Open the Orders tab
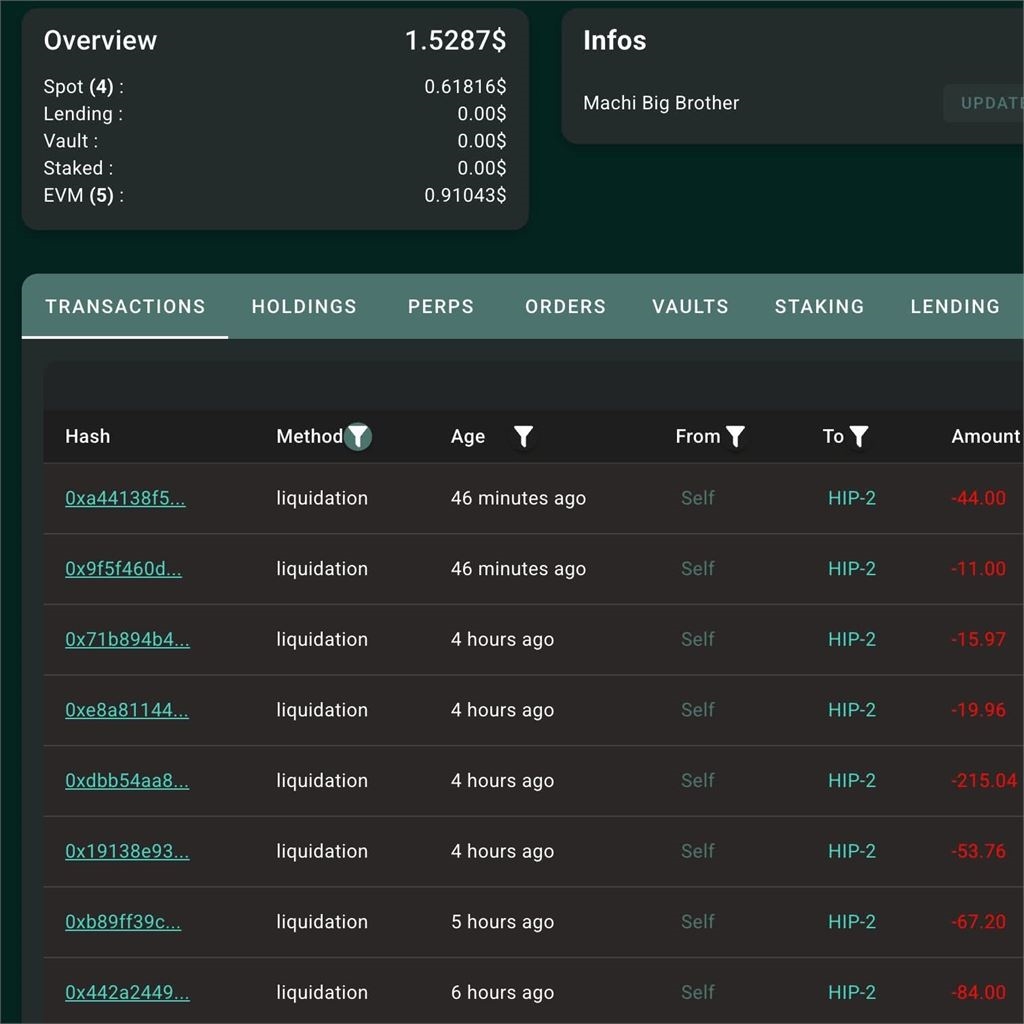Image resolution: width=1024 pixels, height=1024 pixels. click(x=566, y=306)
